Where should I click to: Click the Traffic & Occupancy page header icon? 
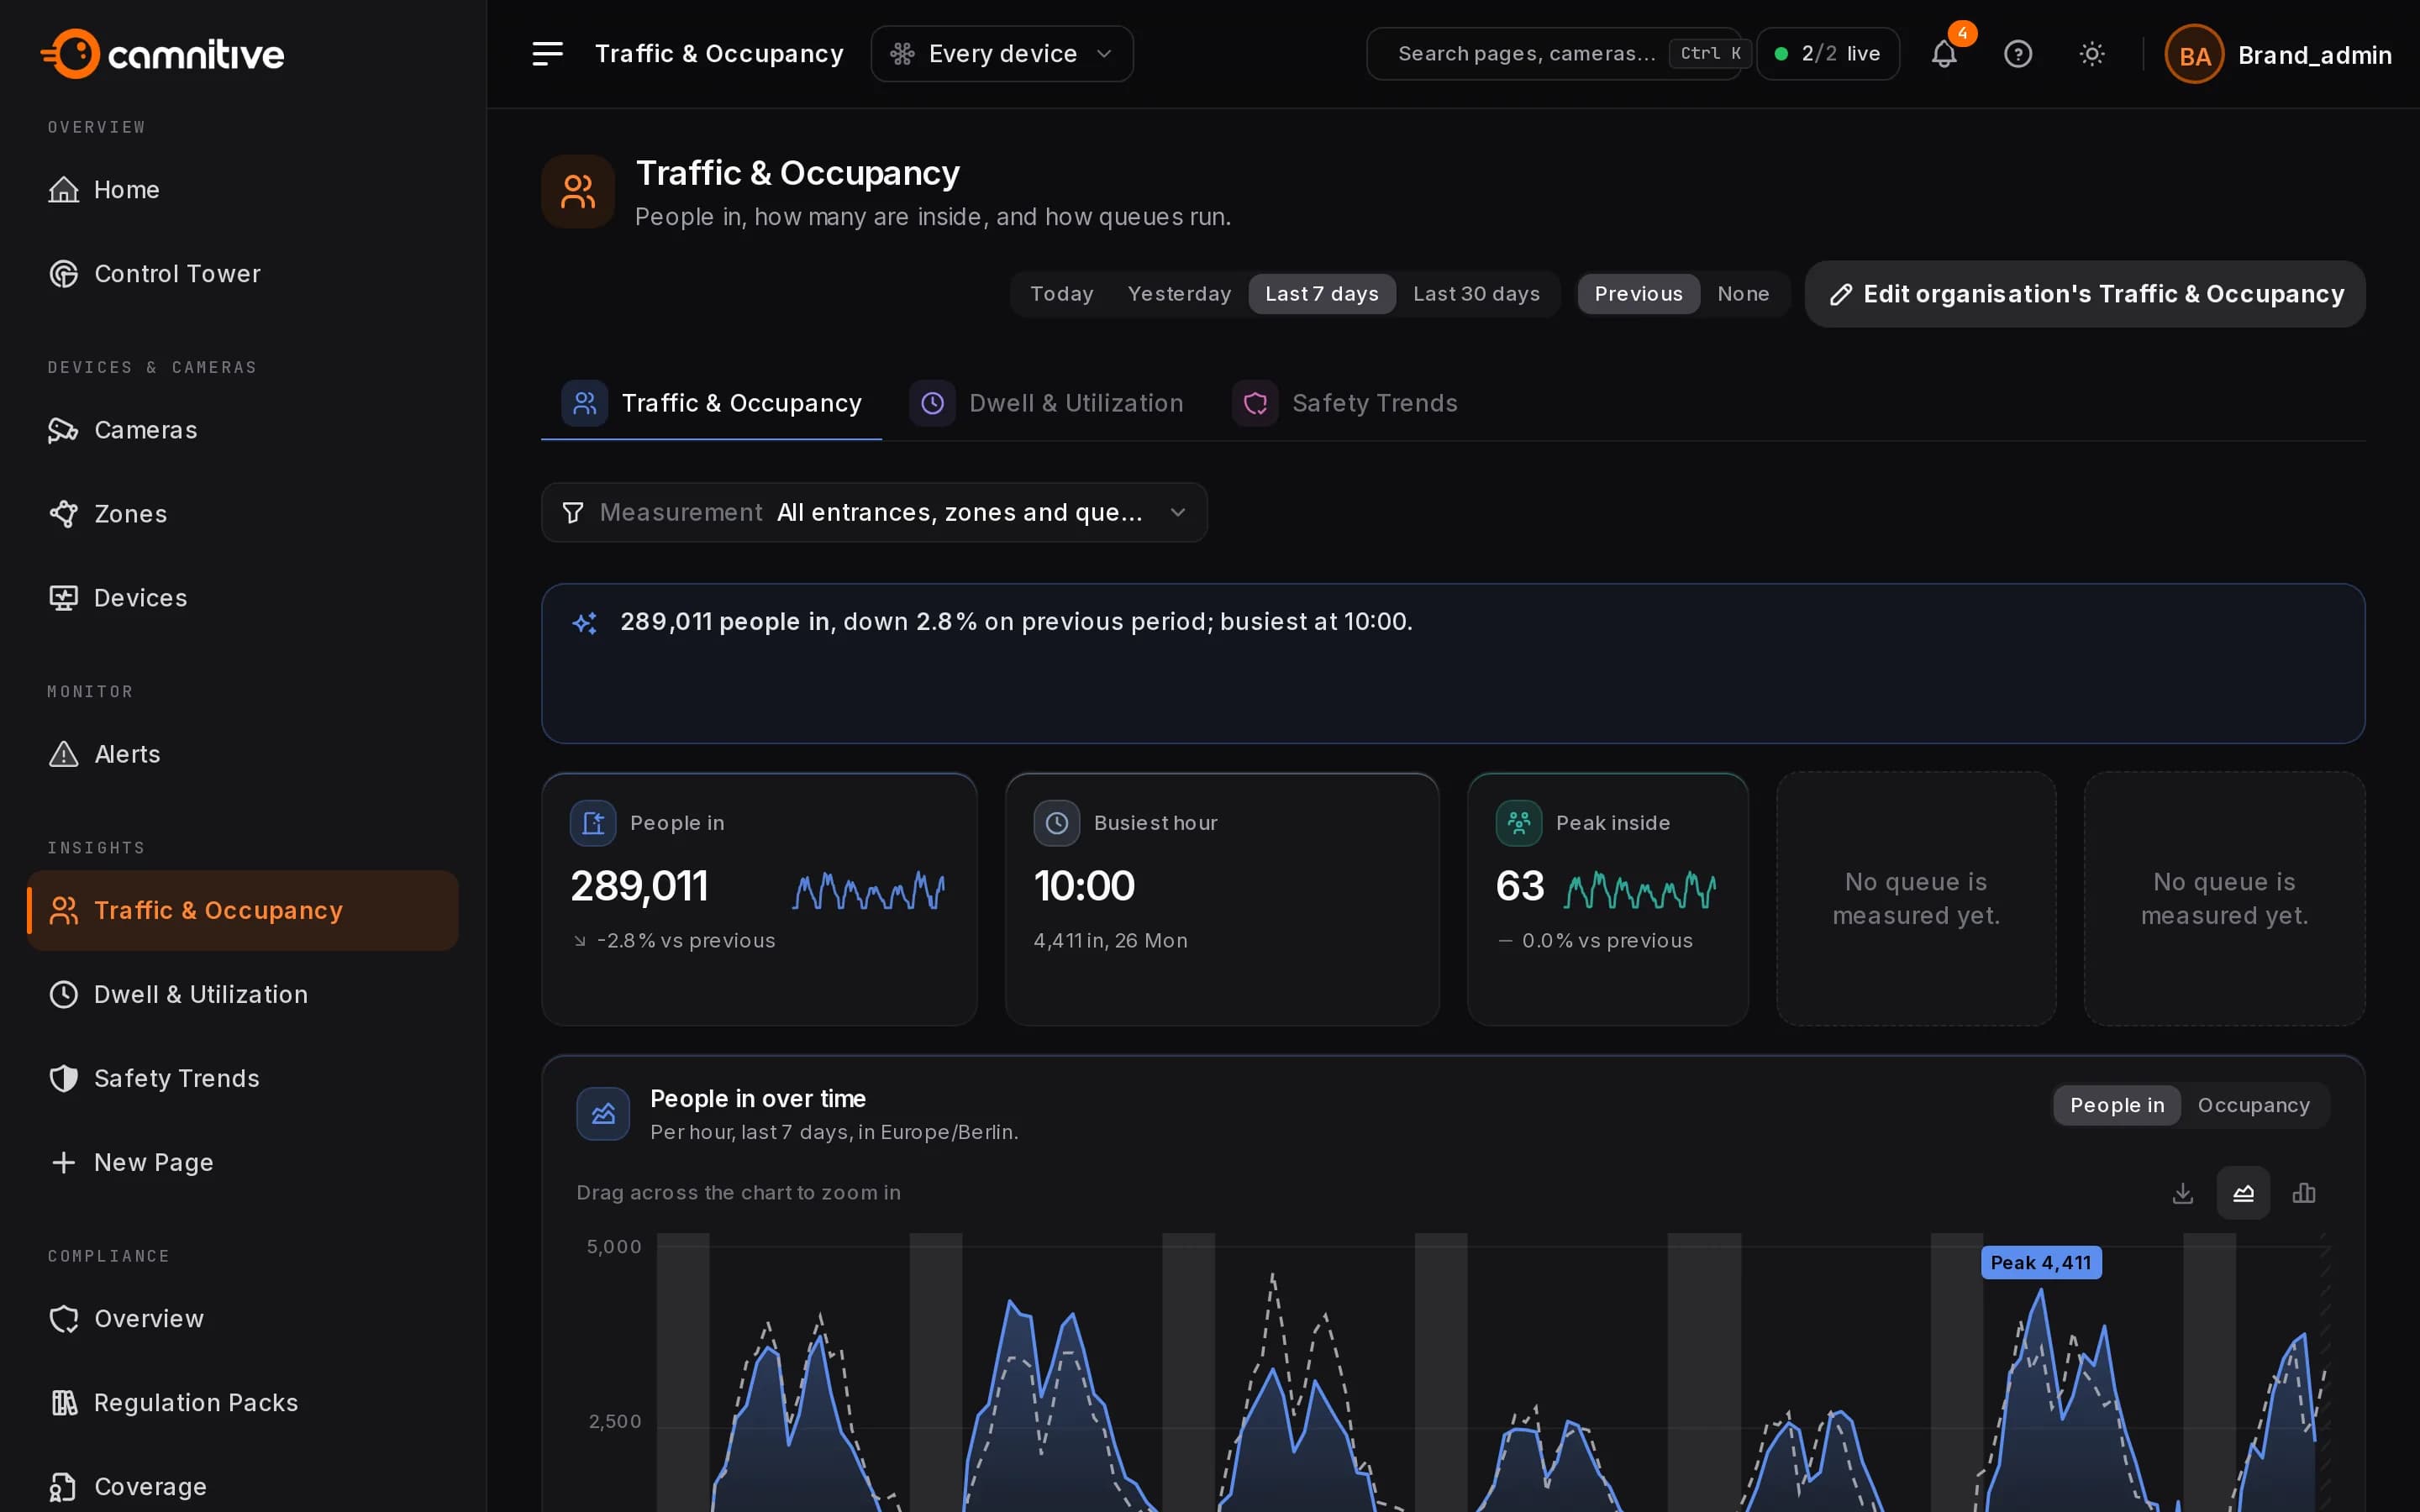[x=578, y=191]
